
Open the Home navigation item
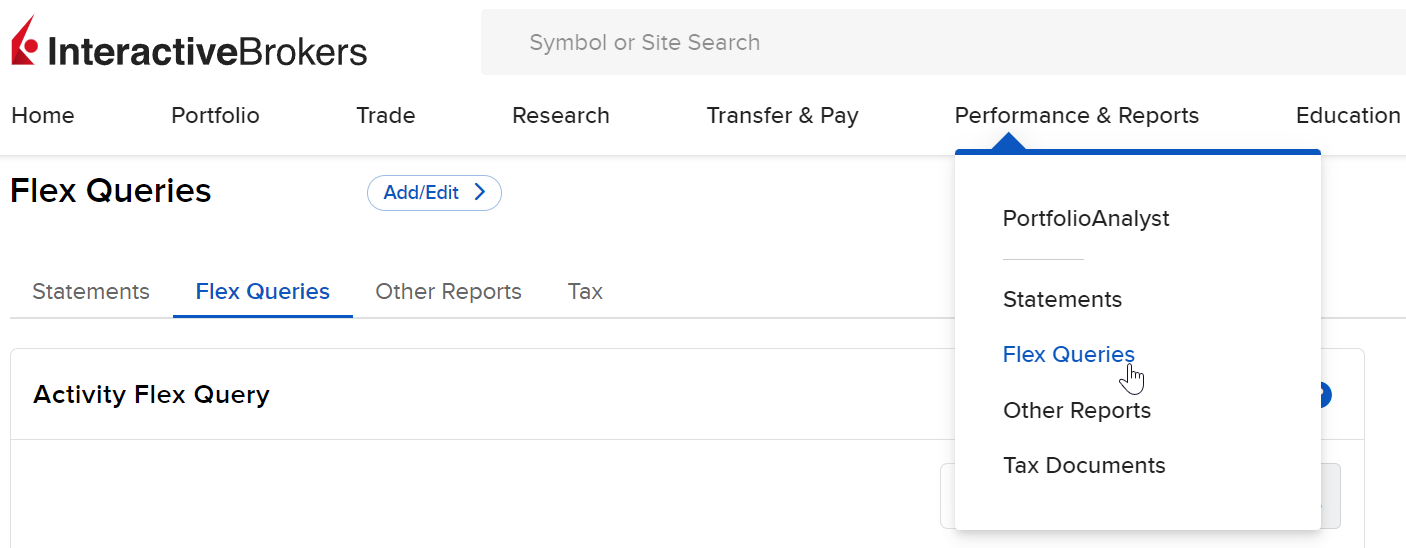[43, 116]
